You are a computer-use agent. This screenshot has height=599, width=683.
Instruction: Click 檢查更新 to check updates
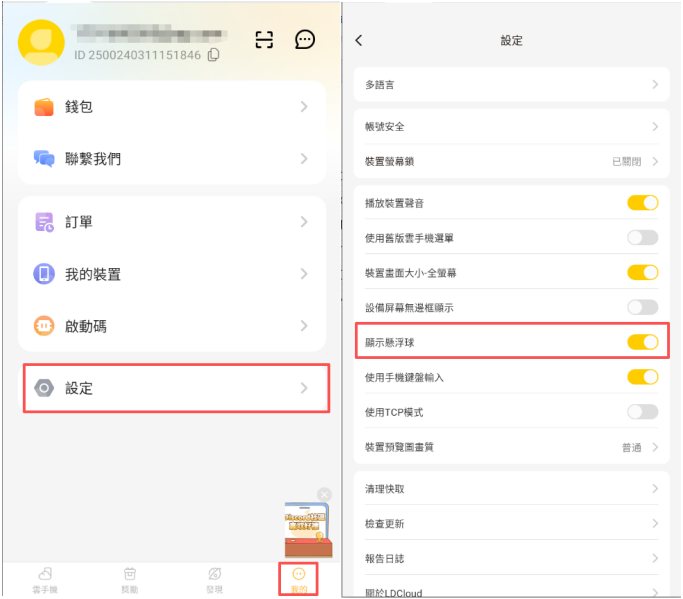click(511, 524)
